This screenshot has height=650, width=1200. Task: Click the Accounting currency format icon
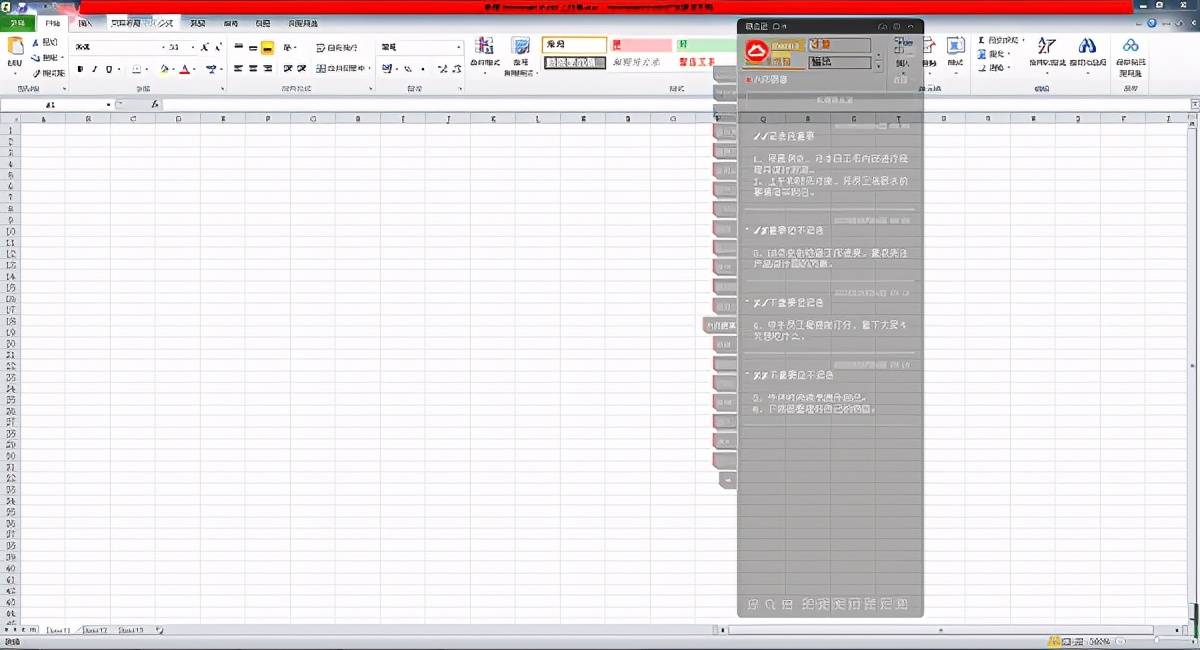(x=387, y=69)
